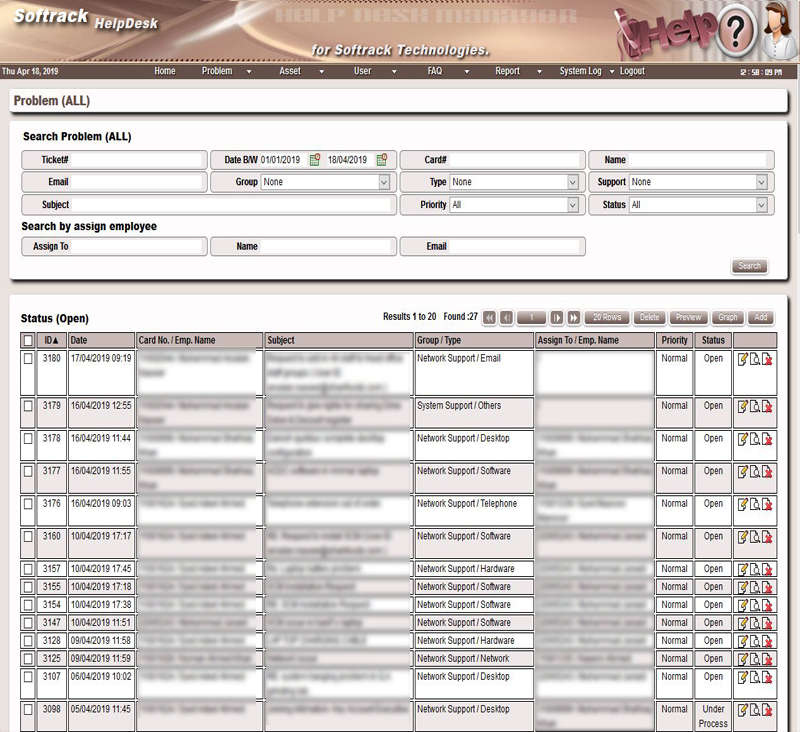Click delete icon for ticket 3179

coord(768,407)
